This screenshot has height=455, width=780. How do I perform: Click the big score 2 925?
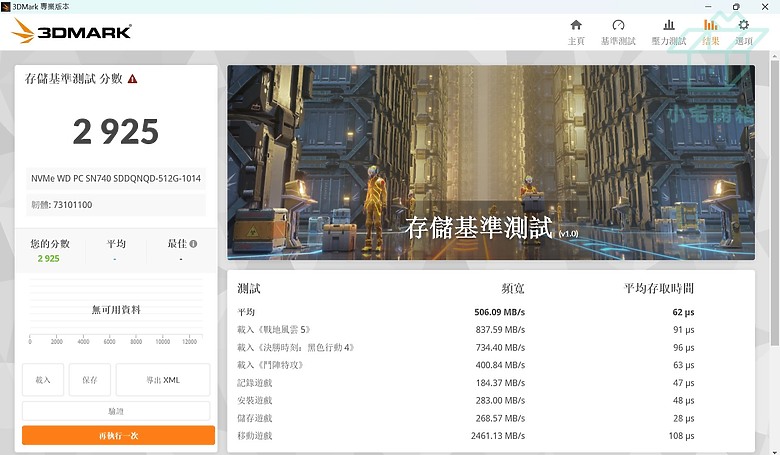[x=116, y=132]
